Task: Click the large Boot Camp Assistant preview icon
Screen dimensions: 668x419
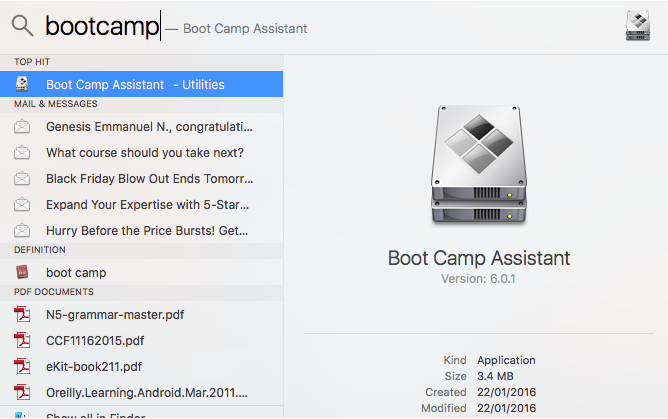Action: [x=479, y=164]
